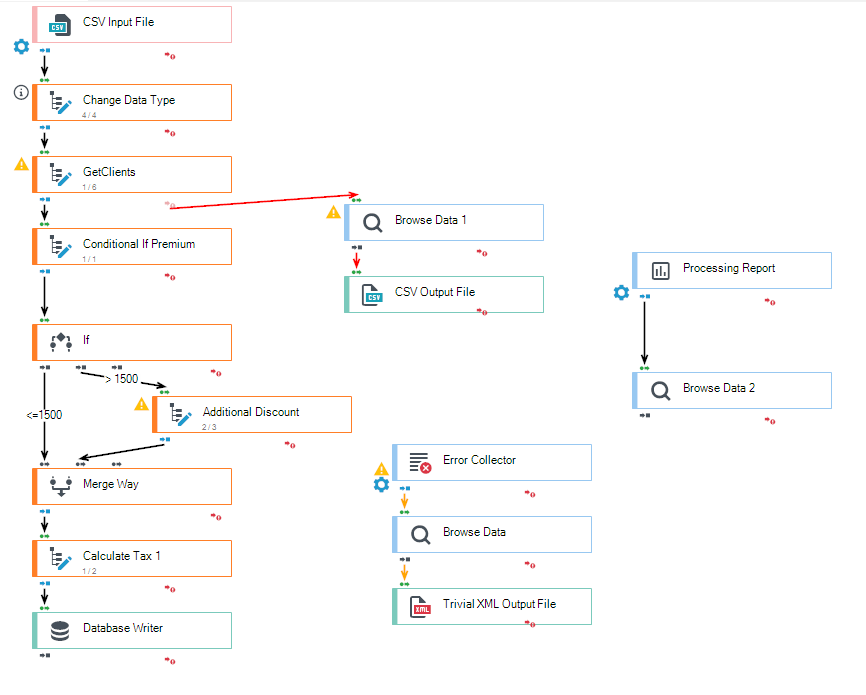The image size is (866, 695).
Task: Click the Database Writer cylinder icon
Action: click(60, 631)
